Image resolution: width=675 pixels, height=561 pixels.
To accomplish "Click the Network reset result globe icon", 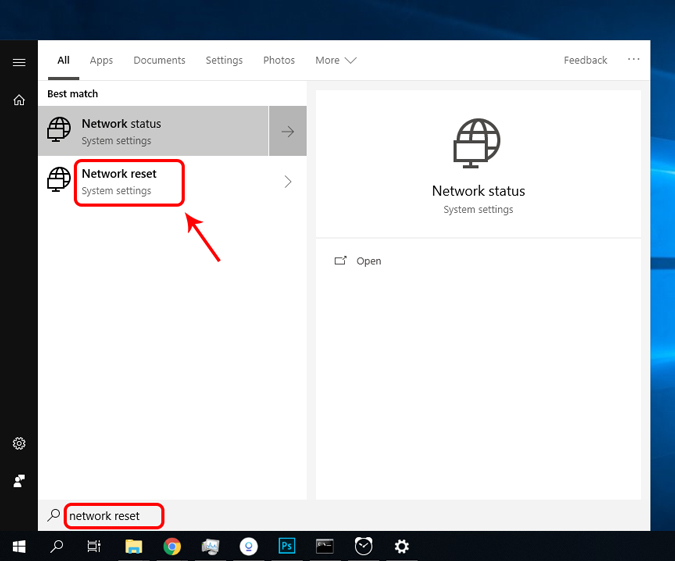I will [59, 180].
